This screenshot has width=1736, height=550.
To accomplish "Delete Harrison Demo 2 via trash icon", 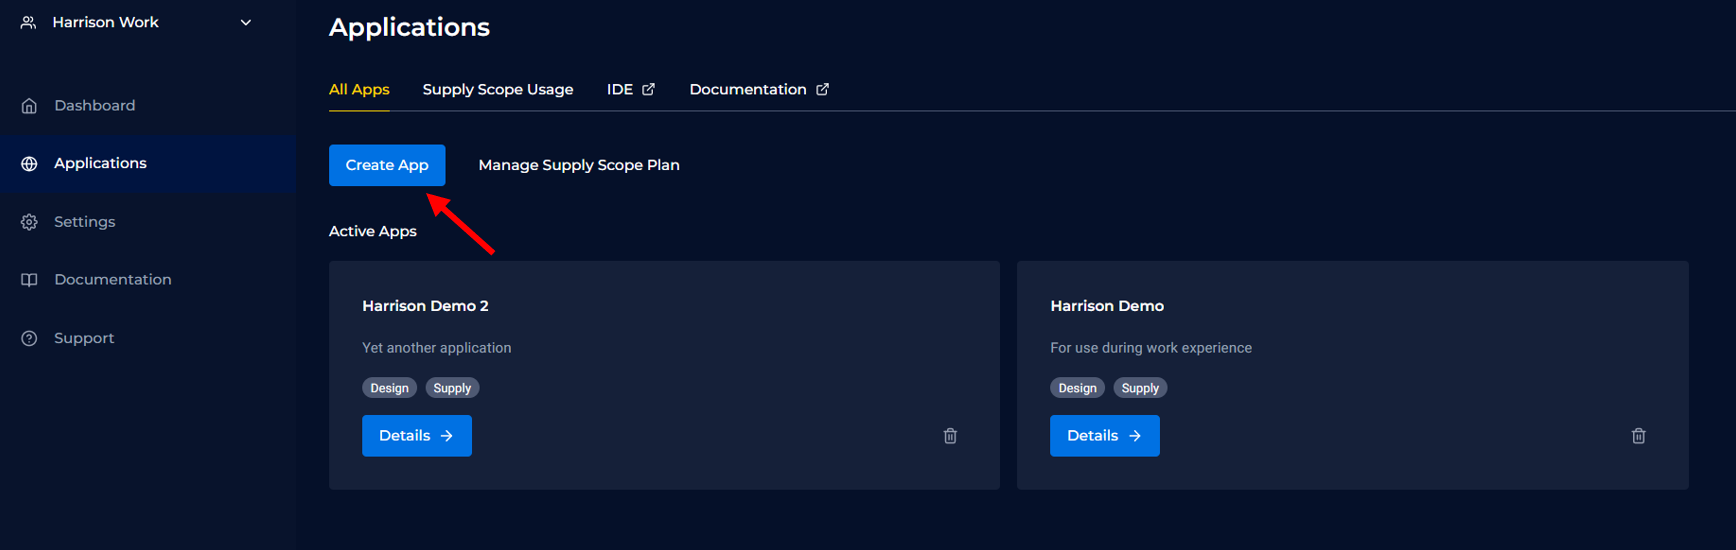I will pos(950,436).
